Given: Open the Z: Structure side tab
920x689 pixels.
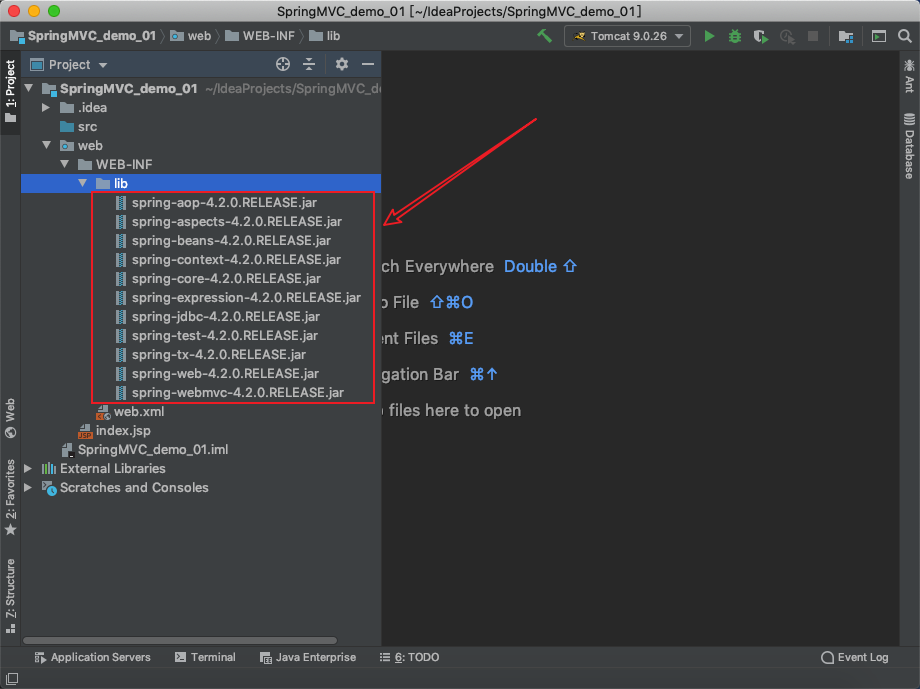Looking at the screenshot, I should pos(10,596).
